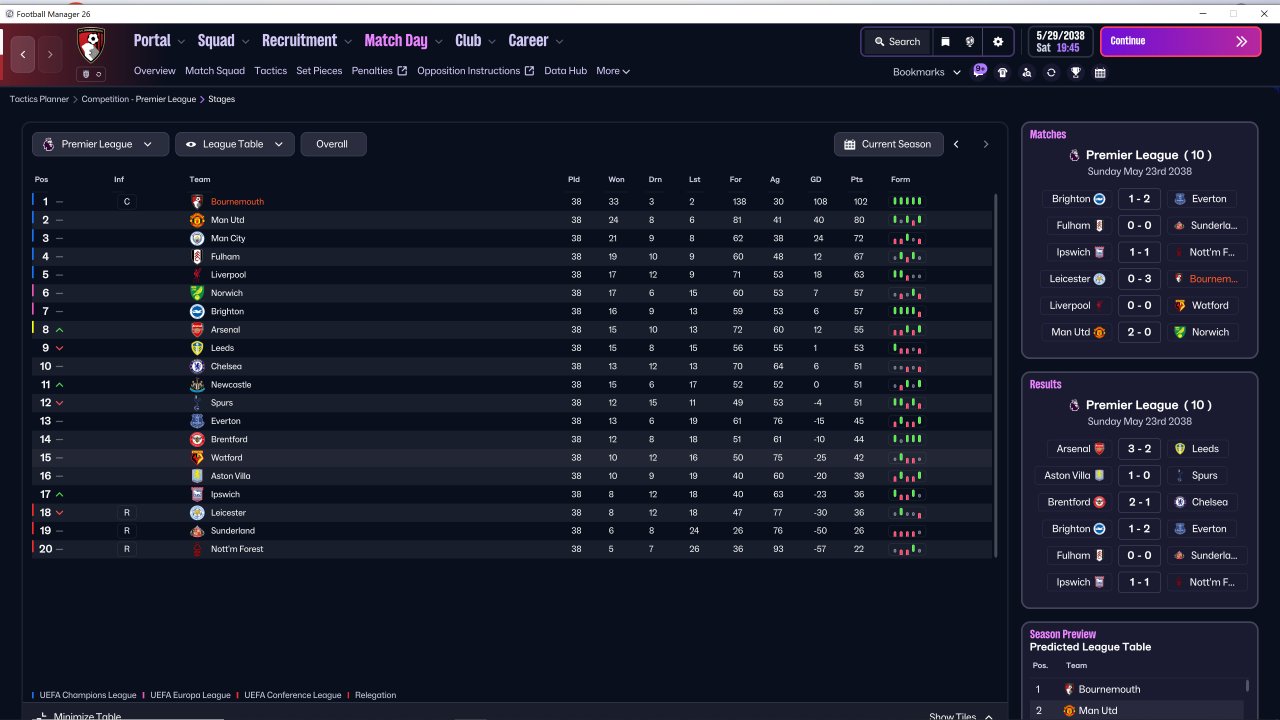Click the shirt icon under the top bar
1280x720 pixels.
[x=1003, y=72]
